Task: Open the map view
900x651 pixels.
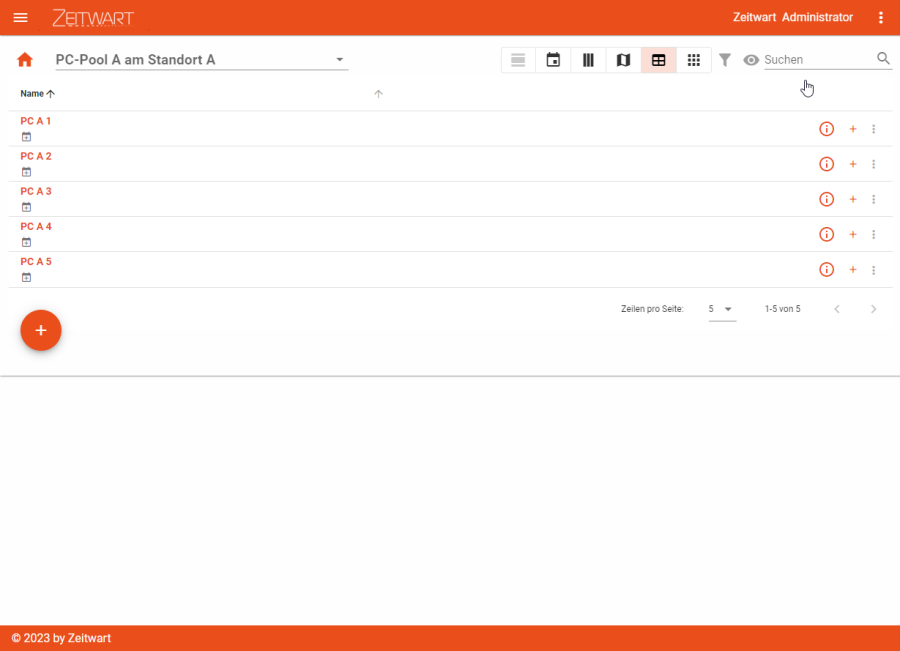Action: [623, 60]
